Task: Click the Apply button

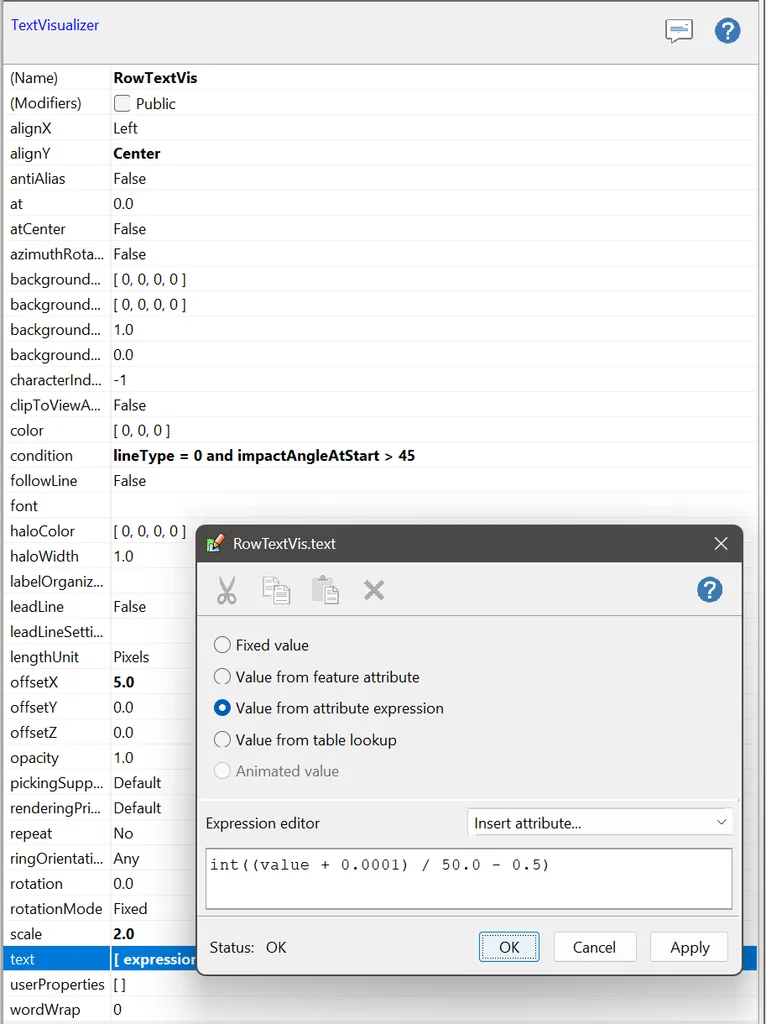Action: [x=689, y=947]
